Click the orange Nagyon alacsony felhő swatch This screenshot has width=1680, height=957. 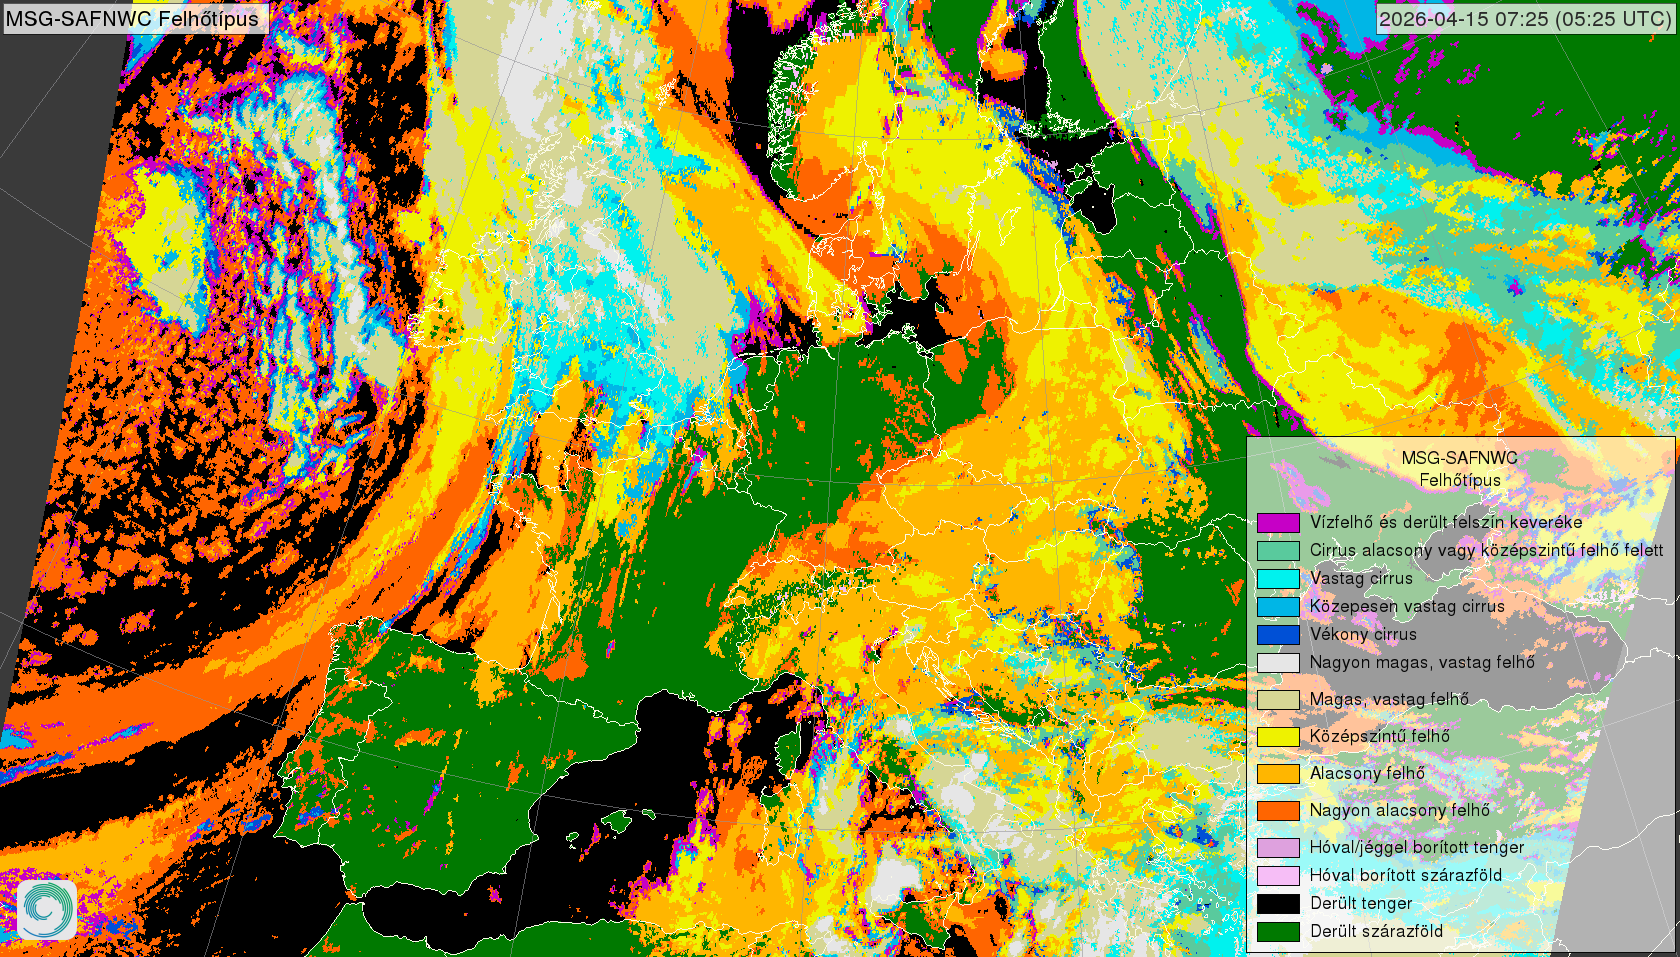coord(1277,810)
